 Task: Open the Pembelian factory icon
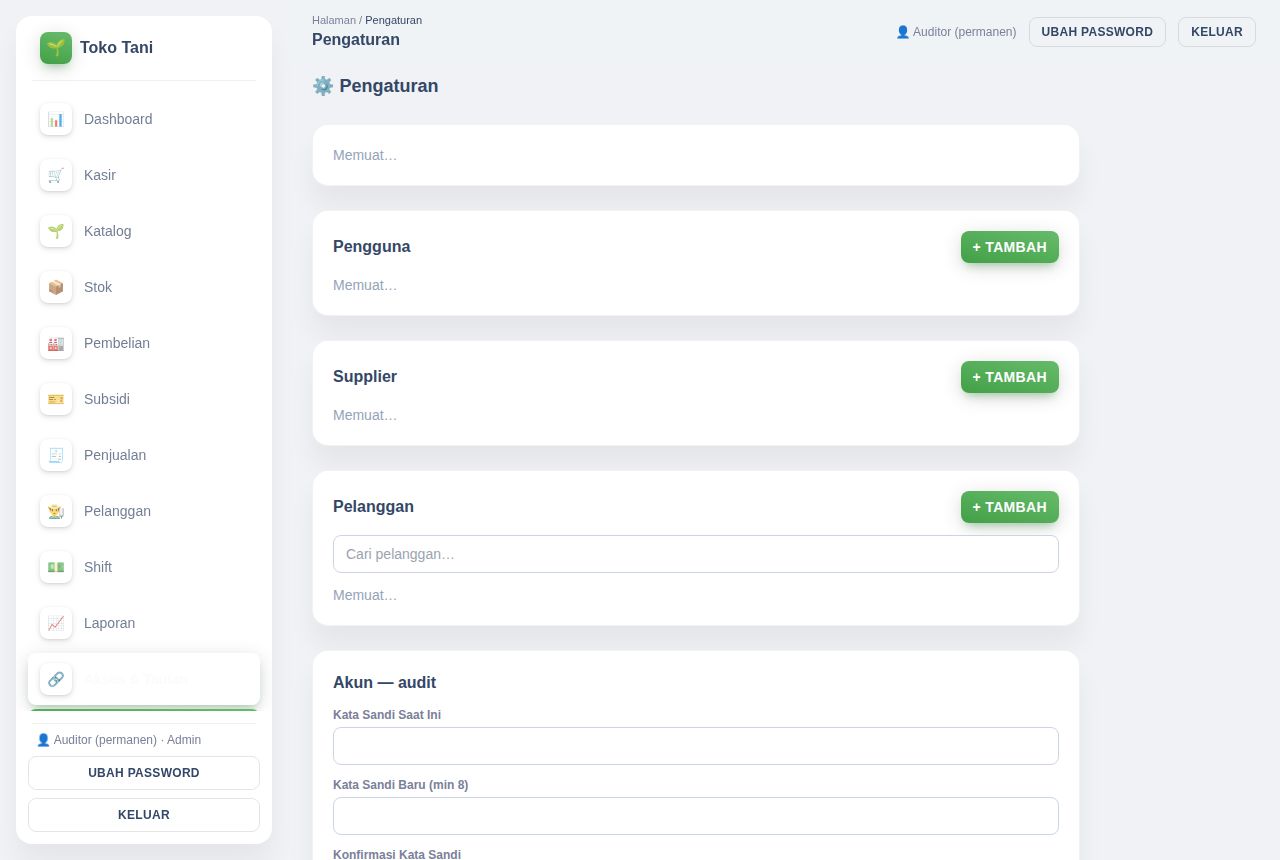coord(56,343)
